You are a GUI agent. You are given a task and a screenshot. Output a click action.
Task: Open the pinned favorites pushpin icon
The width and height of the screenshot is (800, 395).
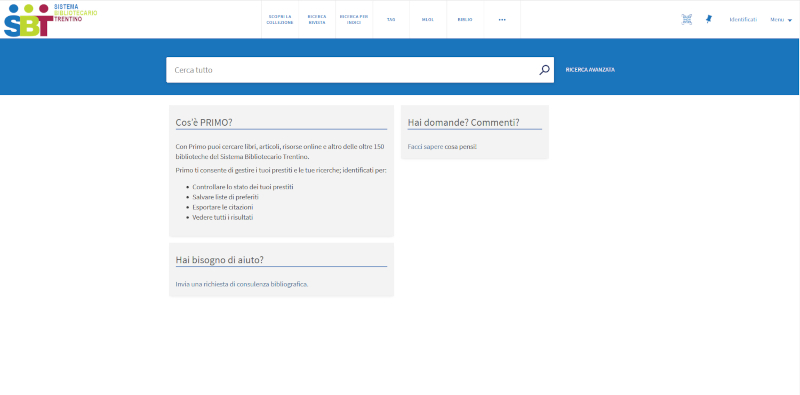(x=709, y=19)
